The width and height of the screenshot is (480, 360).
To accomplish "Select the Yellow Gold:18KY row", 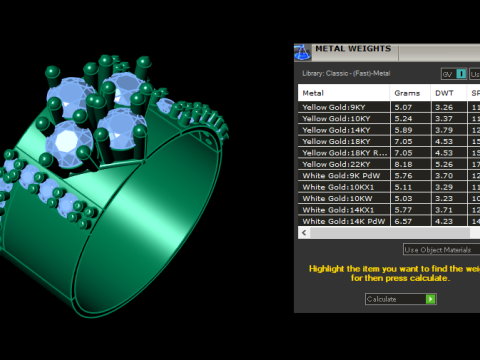I will pos(389,141).
